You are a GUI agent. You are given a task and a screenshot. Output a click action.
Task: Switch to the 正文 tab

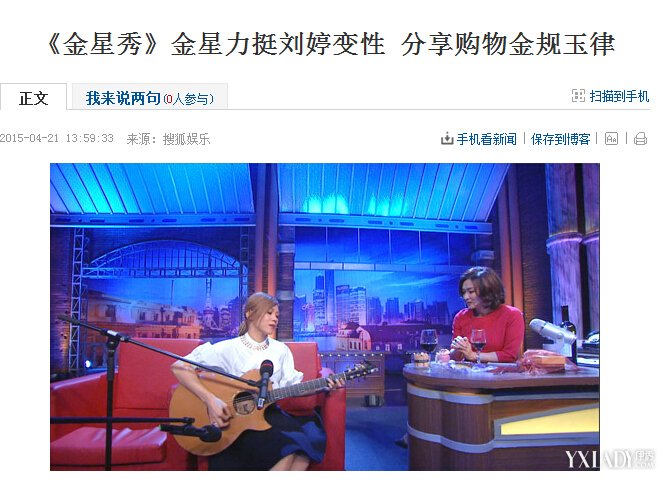coord(34,97)
